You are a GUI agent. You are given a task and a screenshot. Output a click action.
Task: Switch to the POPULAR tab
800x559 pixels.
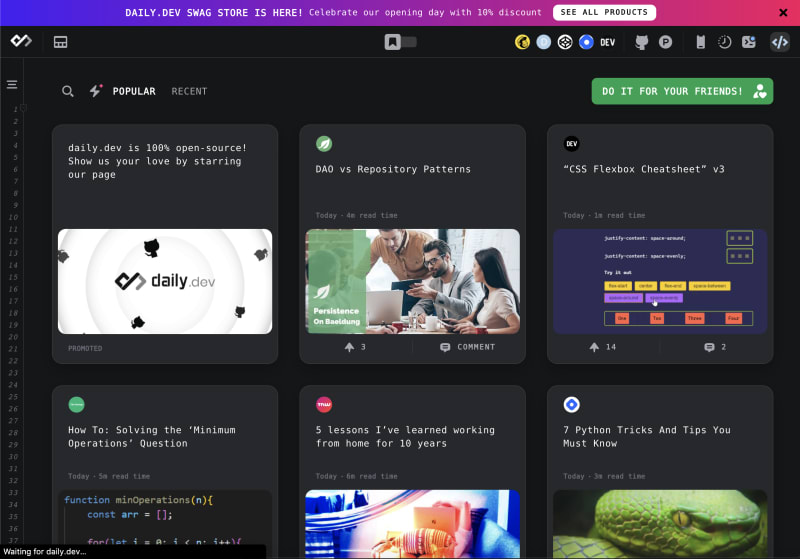coord(134,91)
